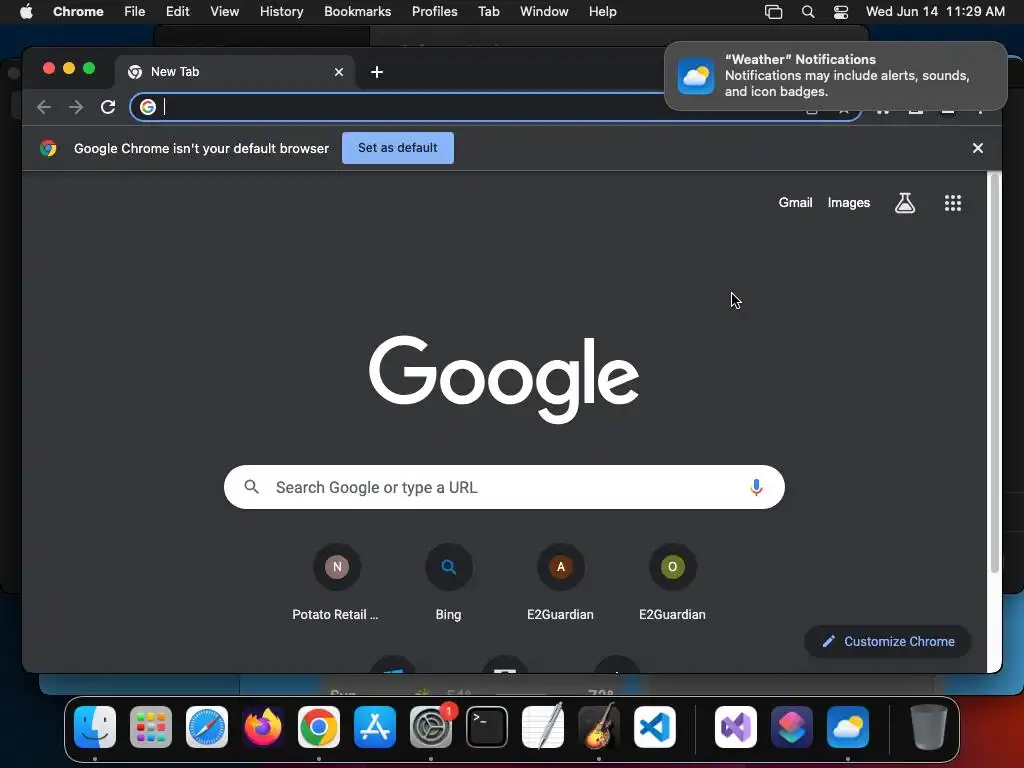Open Visual Studio Code from the Dock
Screen dimensions: 1024x768
654,727
